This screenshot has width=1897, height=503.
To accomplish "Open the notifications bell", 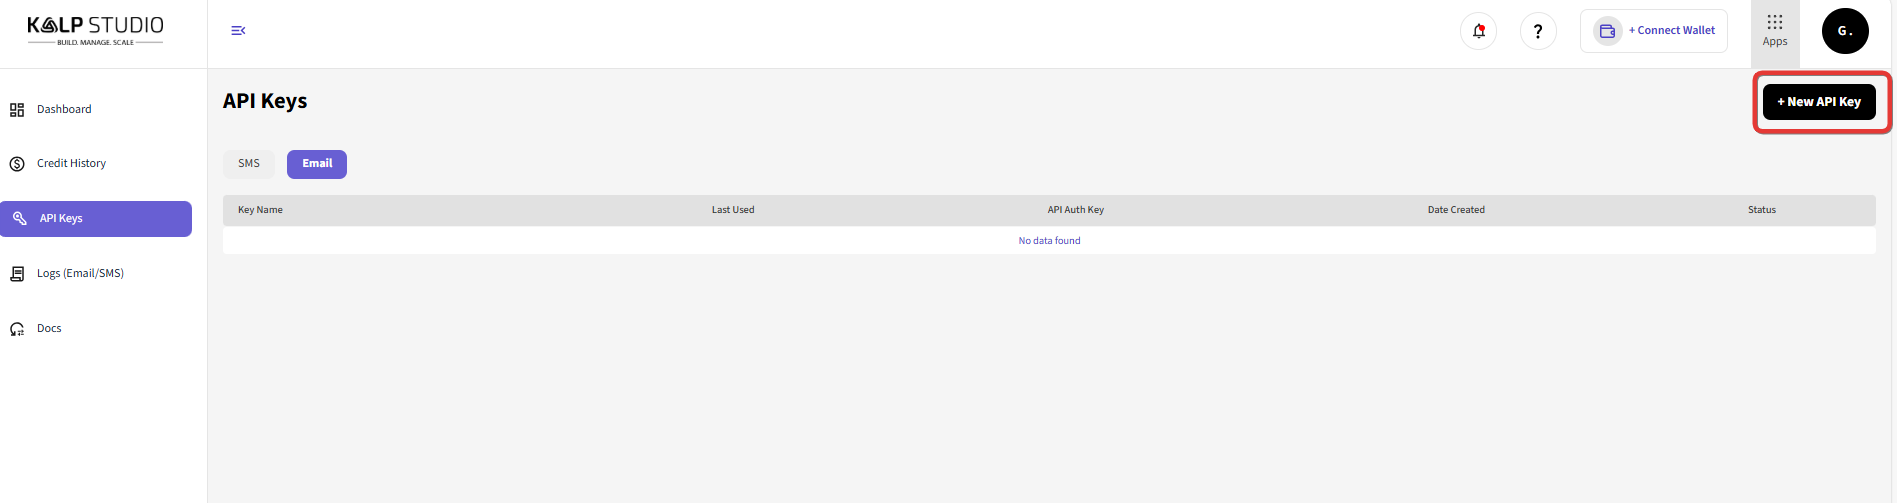I will coord(1478,31).
